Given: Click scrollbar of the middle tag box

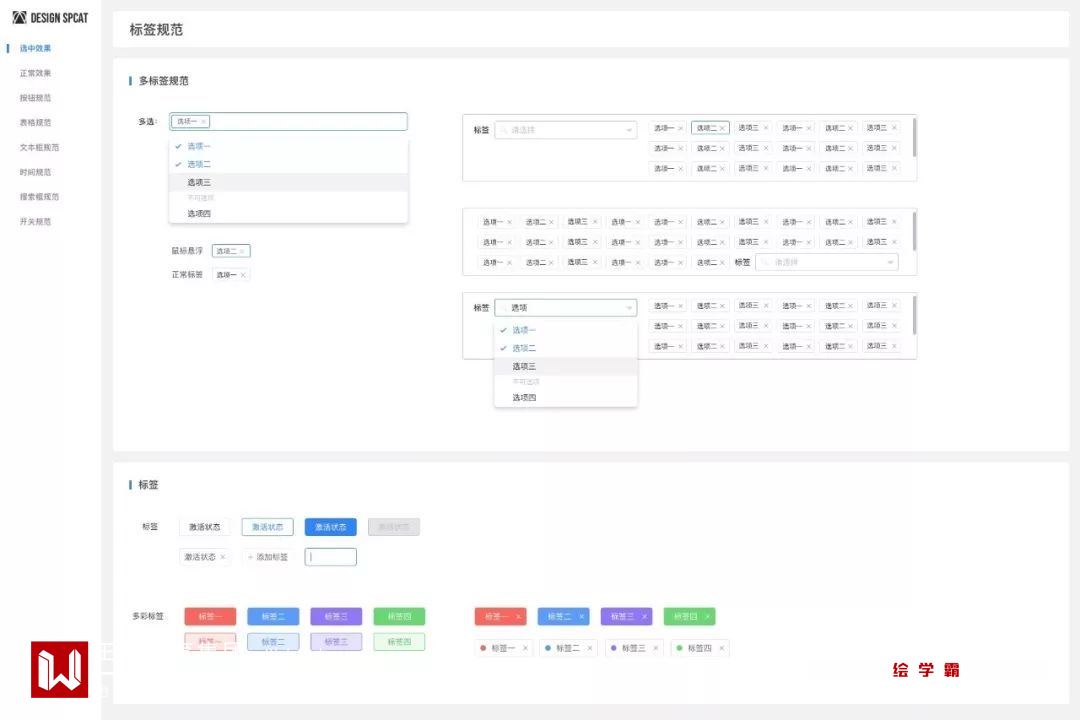Looking at the screenshot, I should (914, 232).
